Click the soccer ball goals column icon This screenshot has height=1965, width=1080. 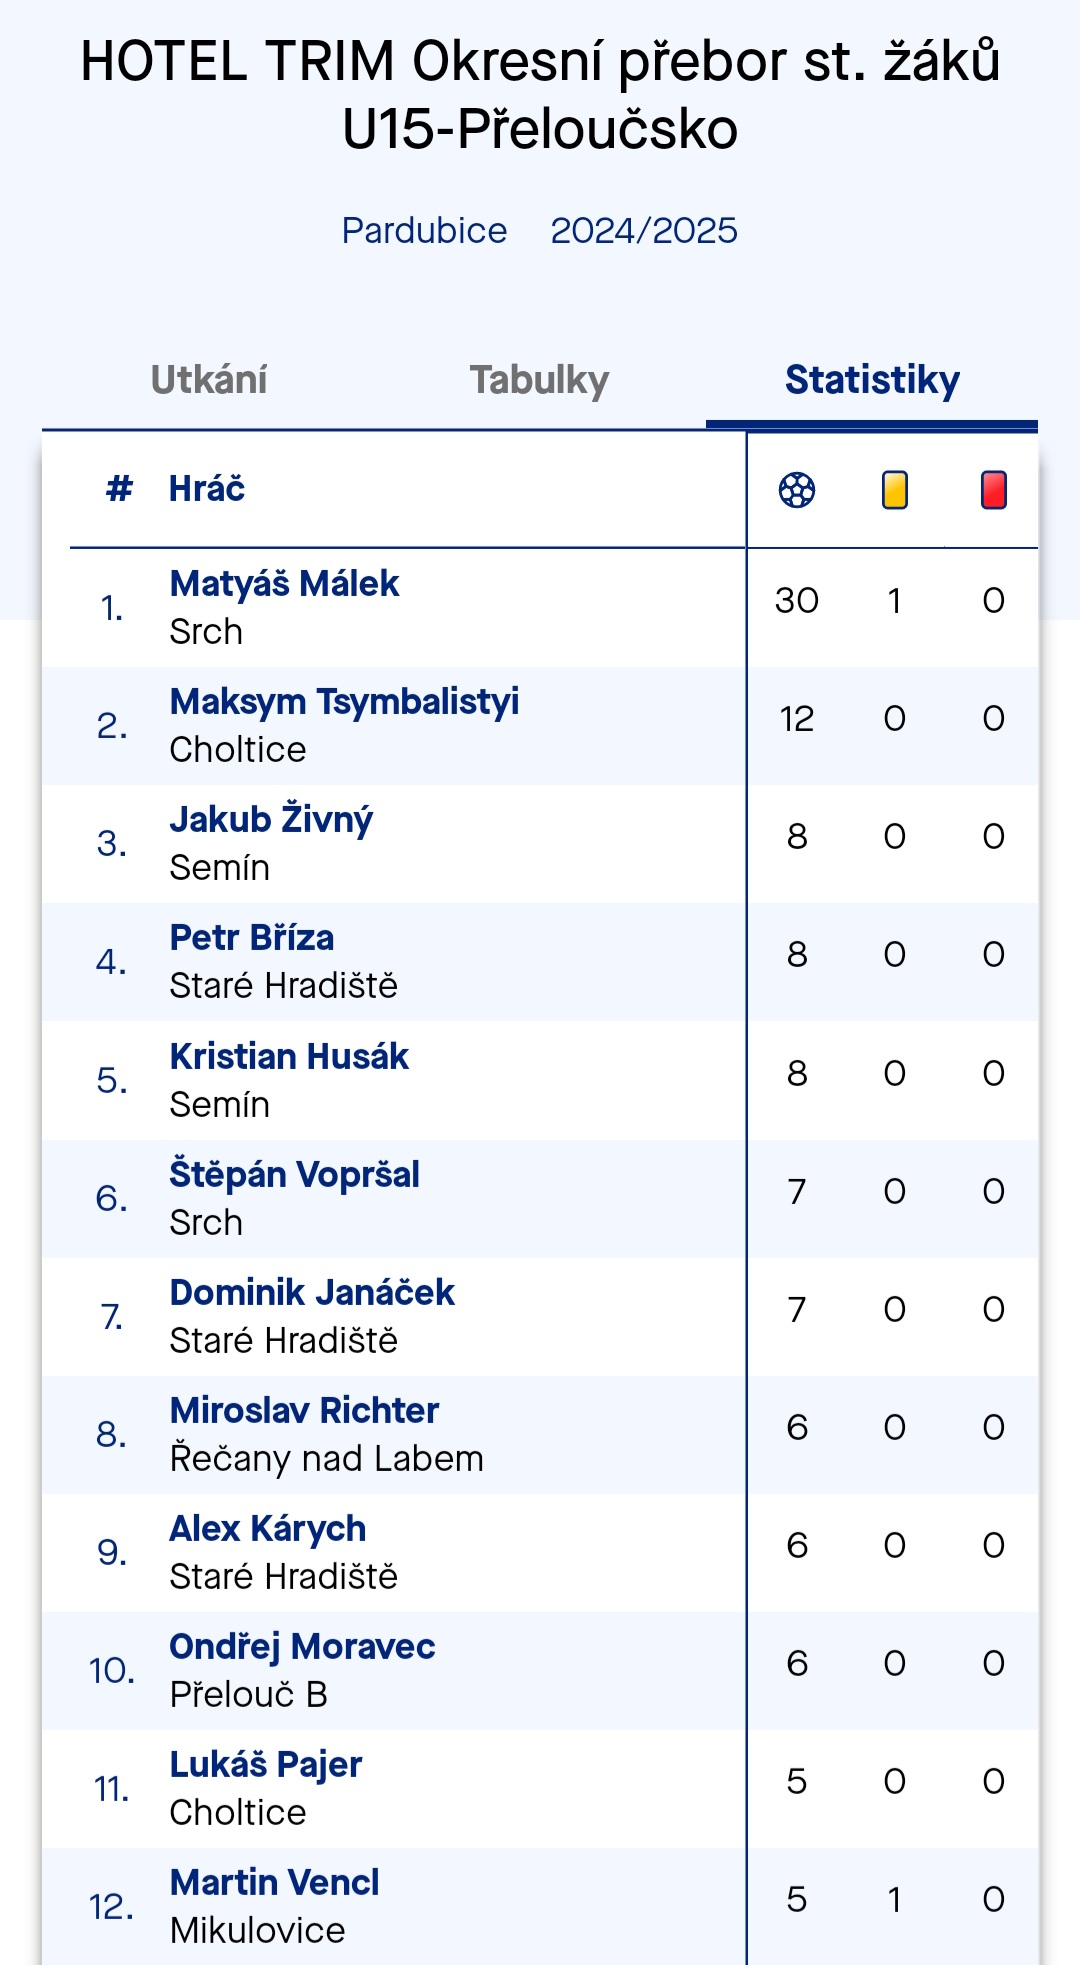point(797,490)
